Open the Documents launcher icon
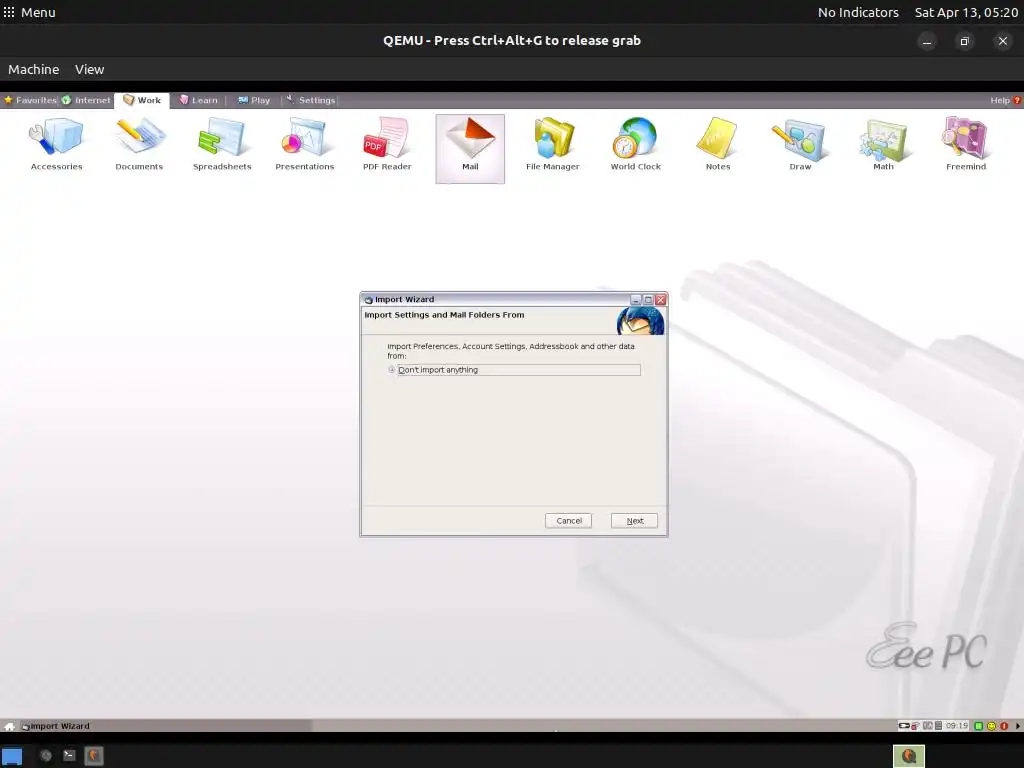This screenshot has width=1024, height=768. tap(139, 145)
